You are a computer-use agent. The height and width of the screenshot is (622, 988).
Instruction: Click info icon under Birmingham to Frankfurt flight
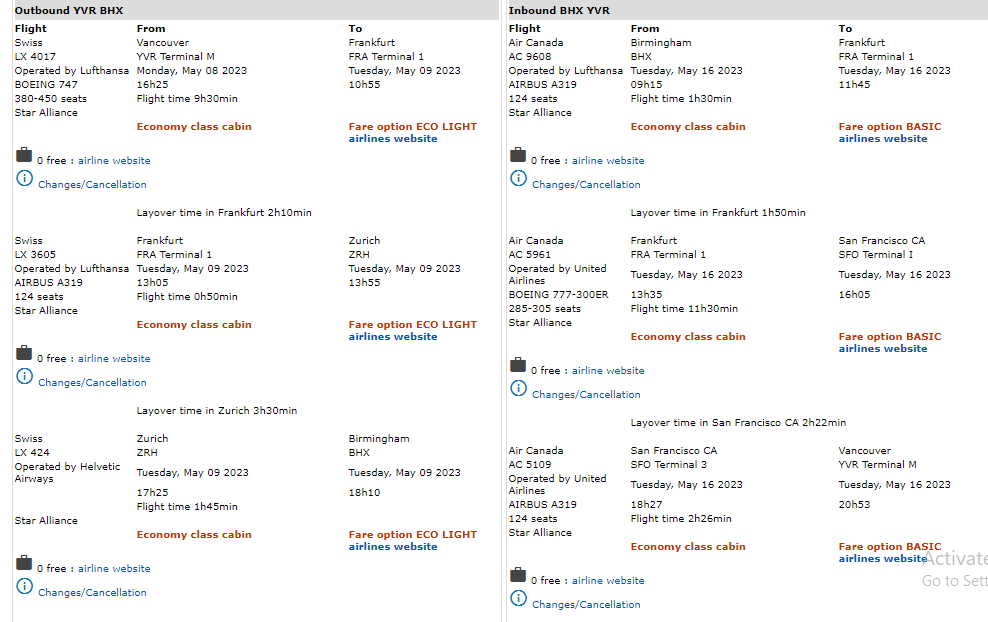click(518, 179)
